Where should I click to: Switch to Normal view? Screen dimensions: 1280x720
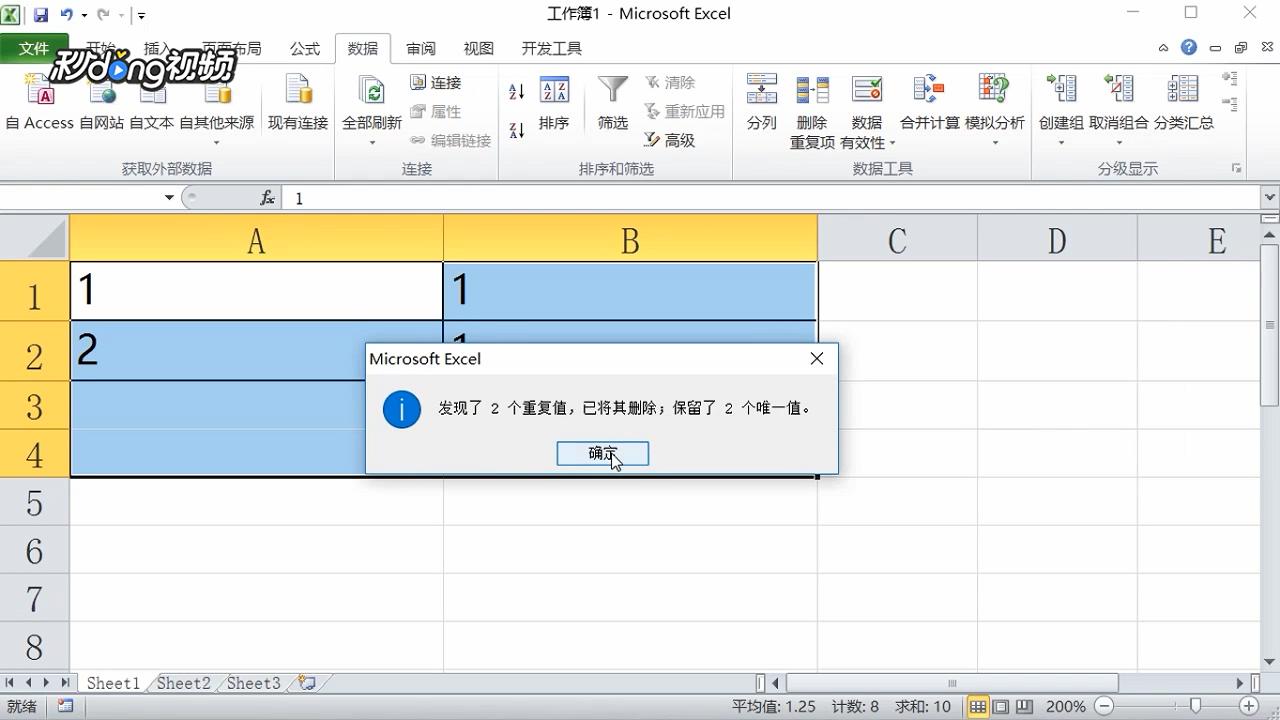tap(978, 707)
